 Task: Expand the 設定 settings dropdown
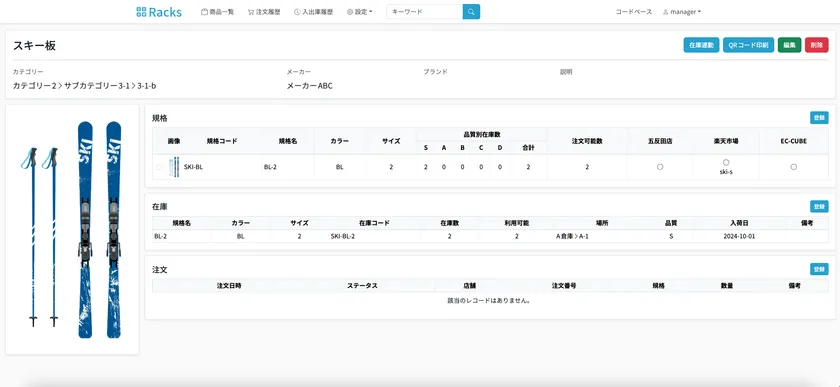(360, 12)
